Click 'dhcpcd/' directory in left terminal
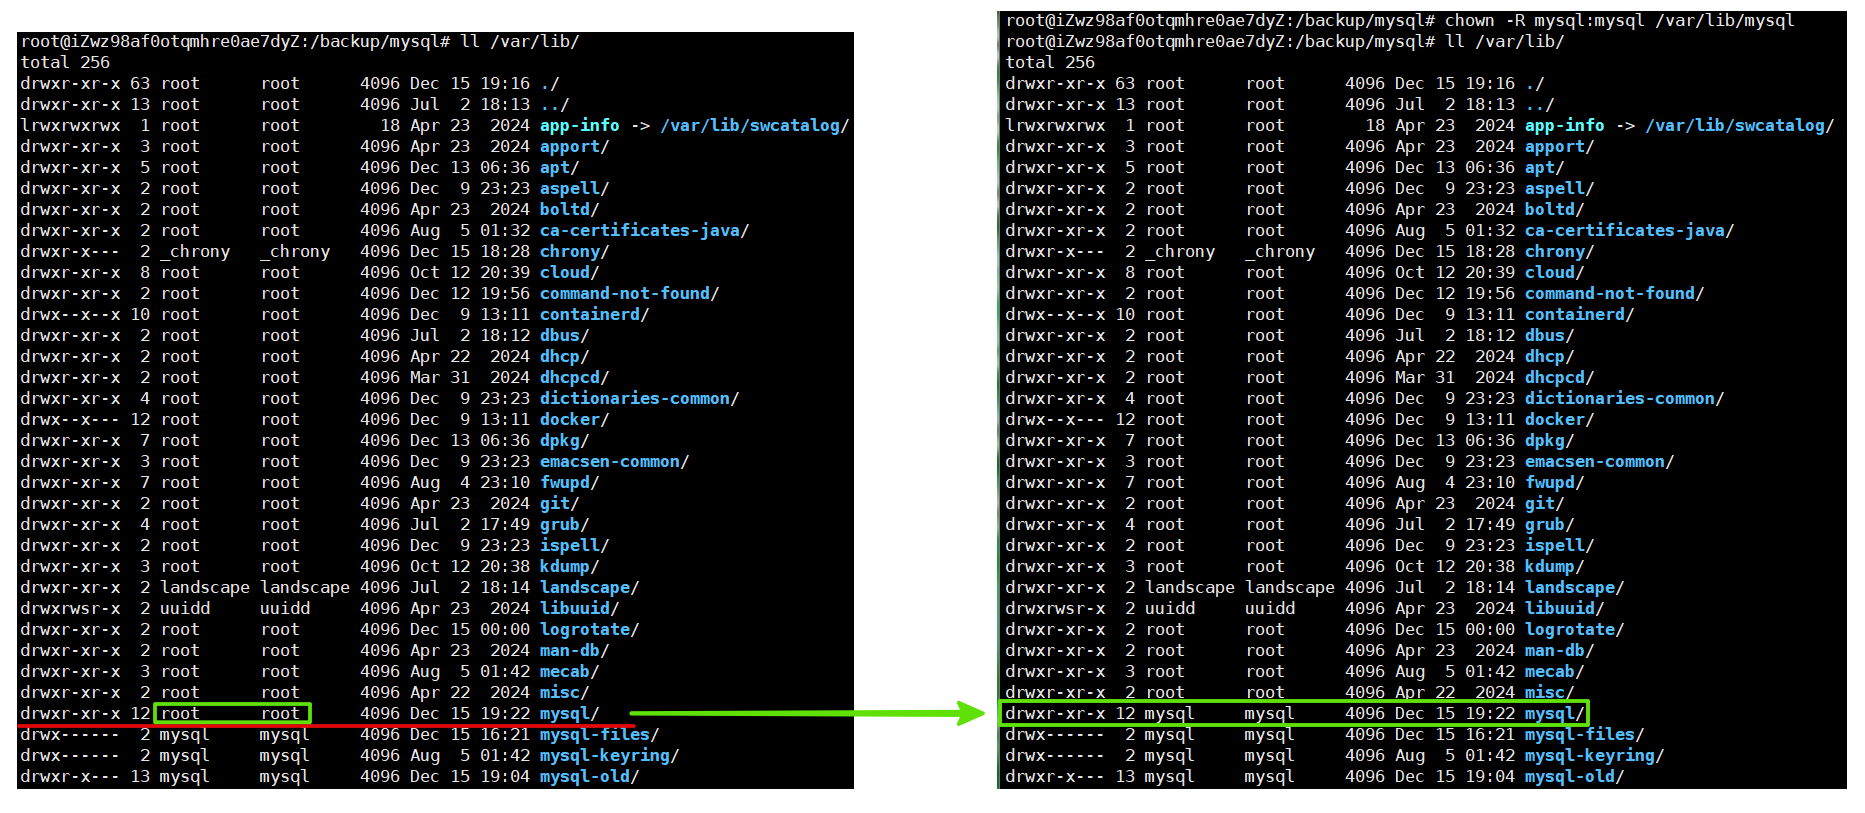 click(575, 378)
